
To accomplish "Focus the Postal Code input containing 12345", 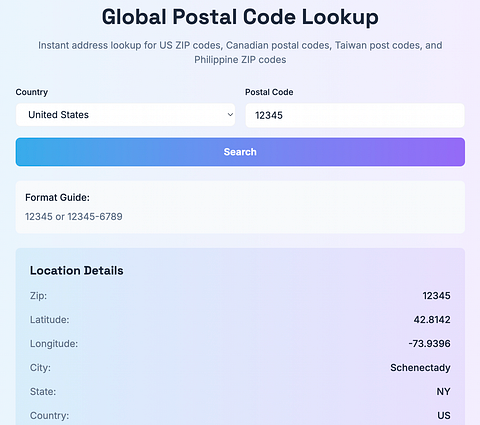I will click(x=355, y=115).
